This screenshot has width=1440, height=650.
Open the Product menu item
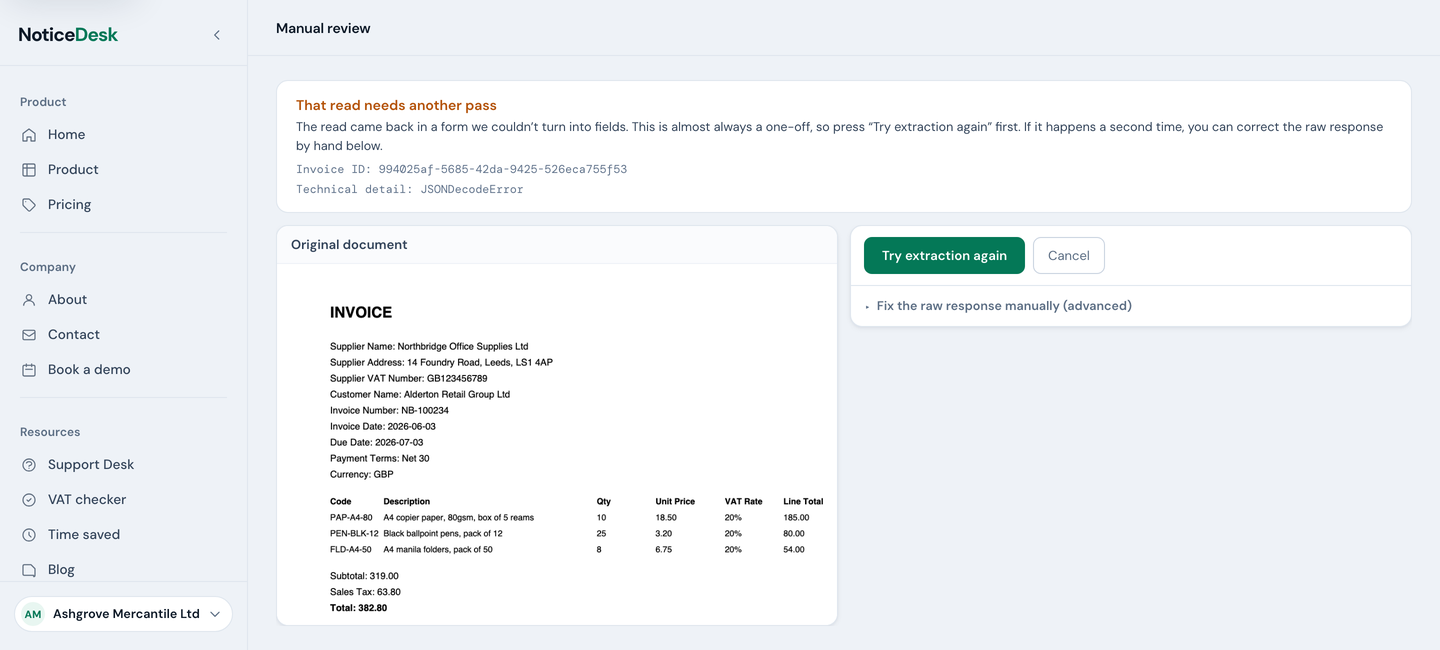point(123,170)
